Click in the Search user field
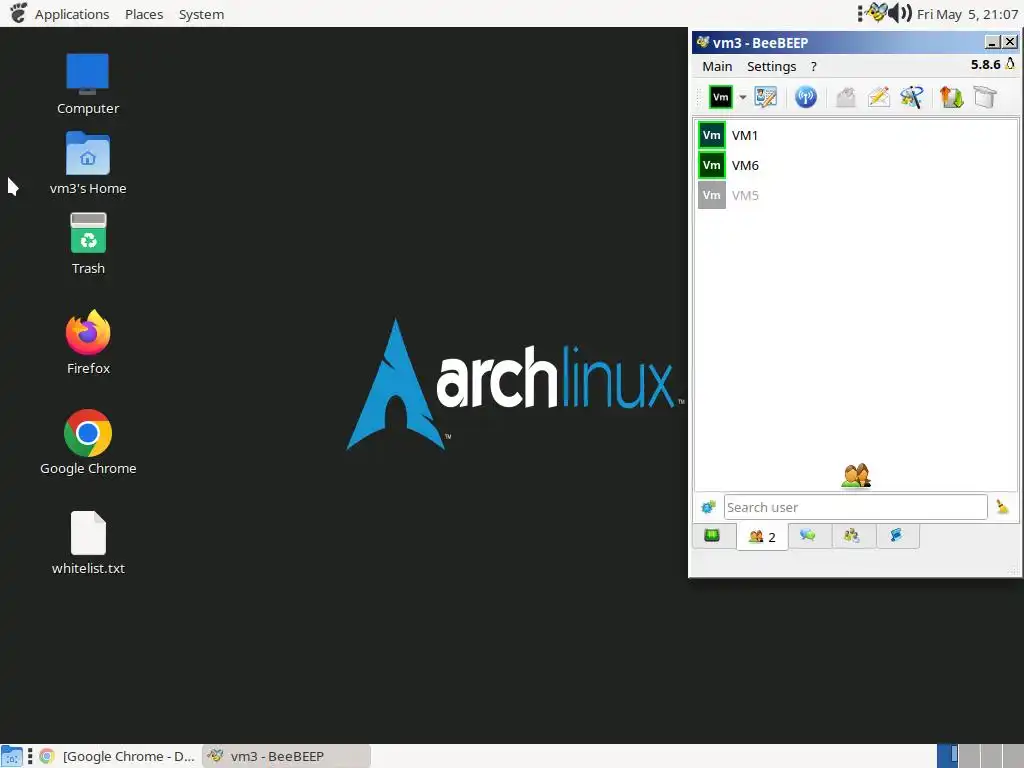Viewport: 1024px width, 768px height. pyautogui.click(x=855, y=507)
